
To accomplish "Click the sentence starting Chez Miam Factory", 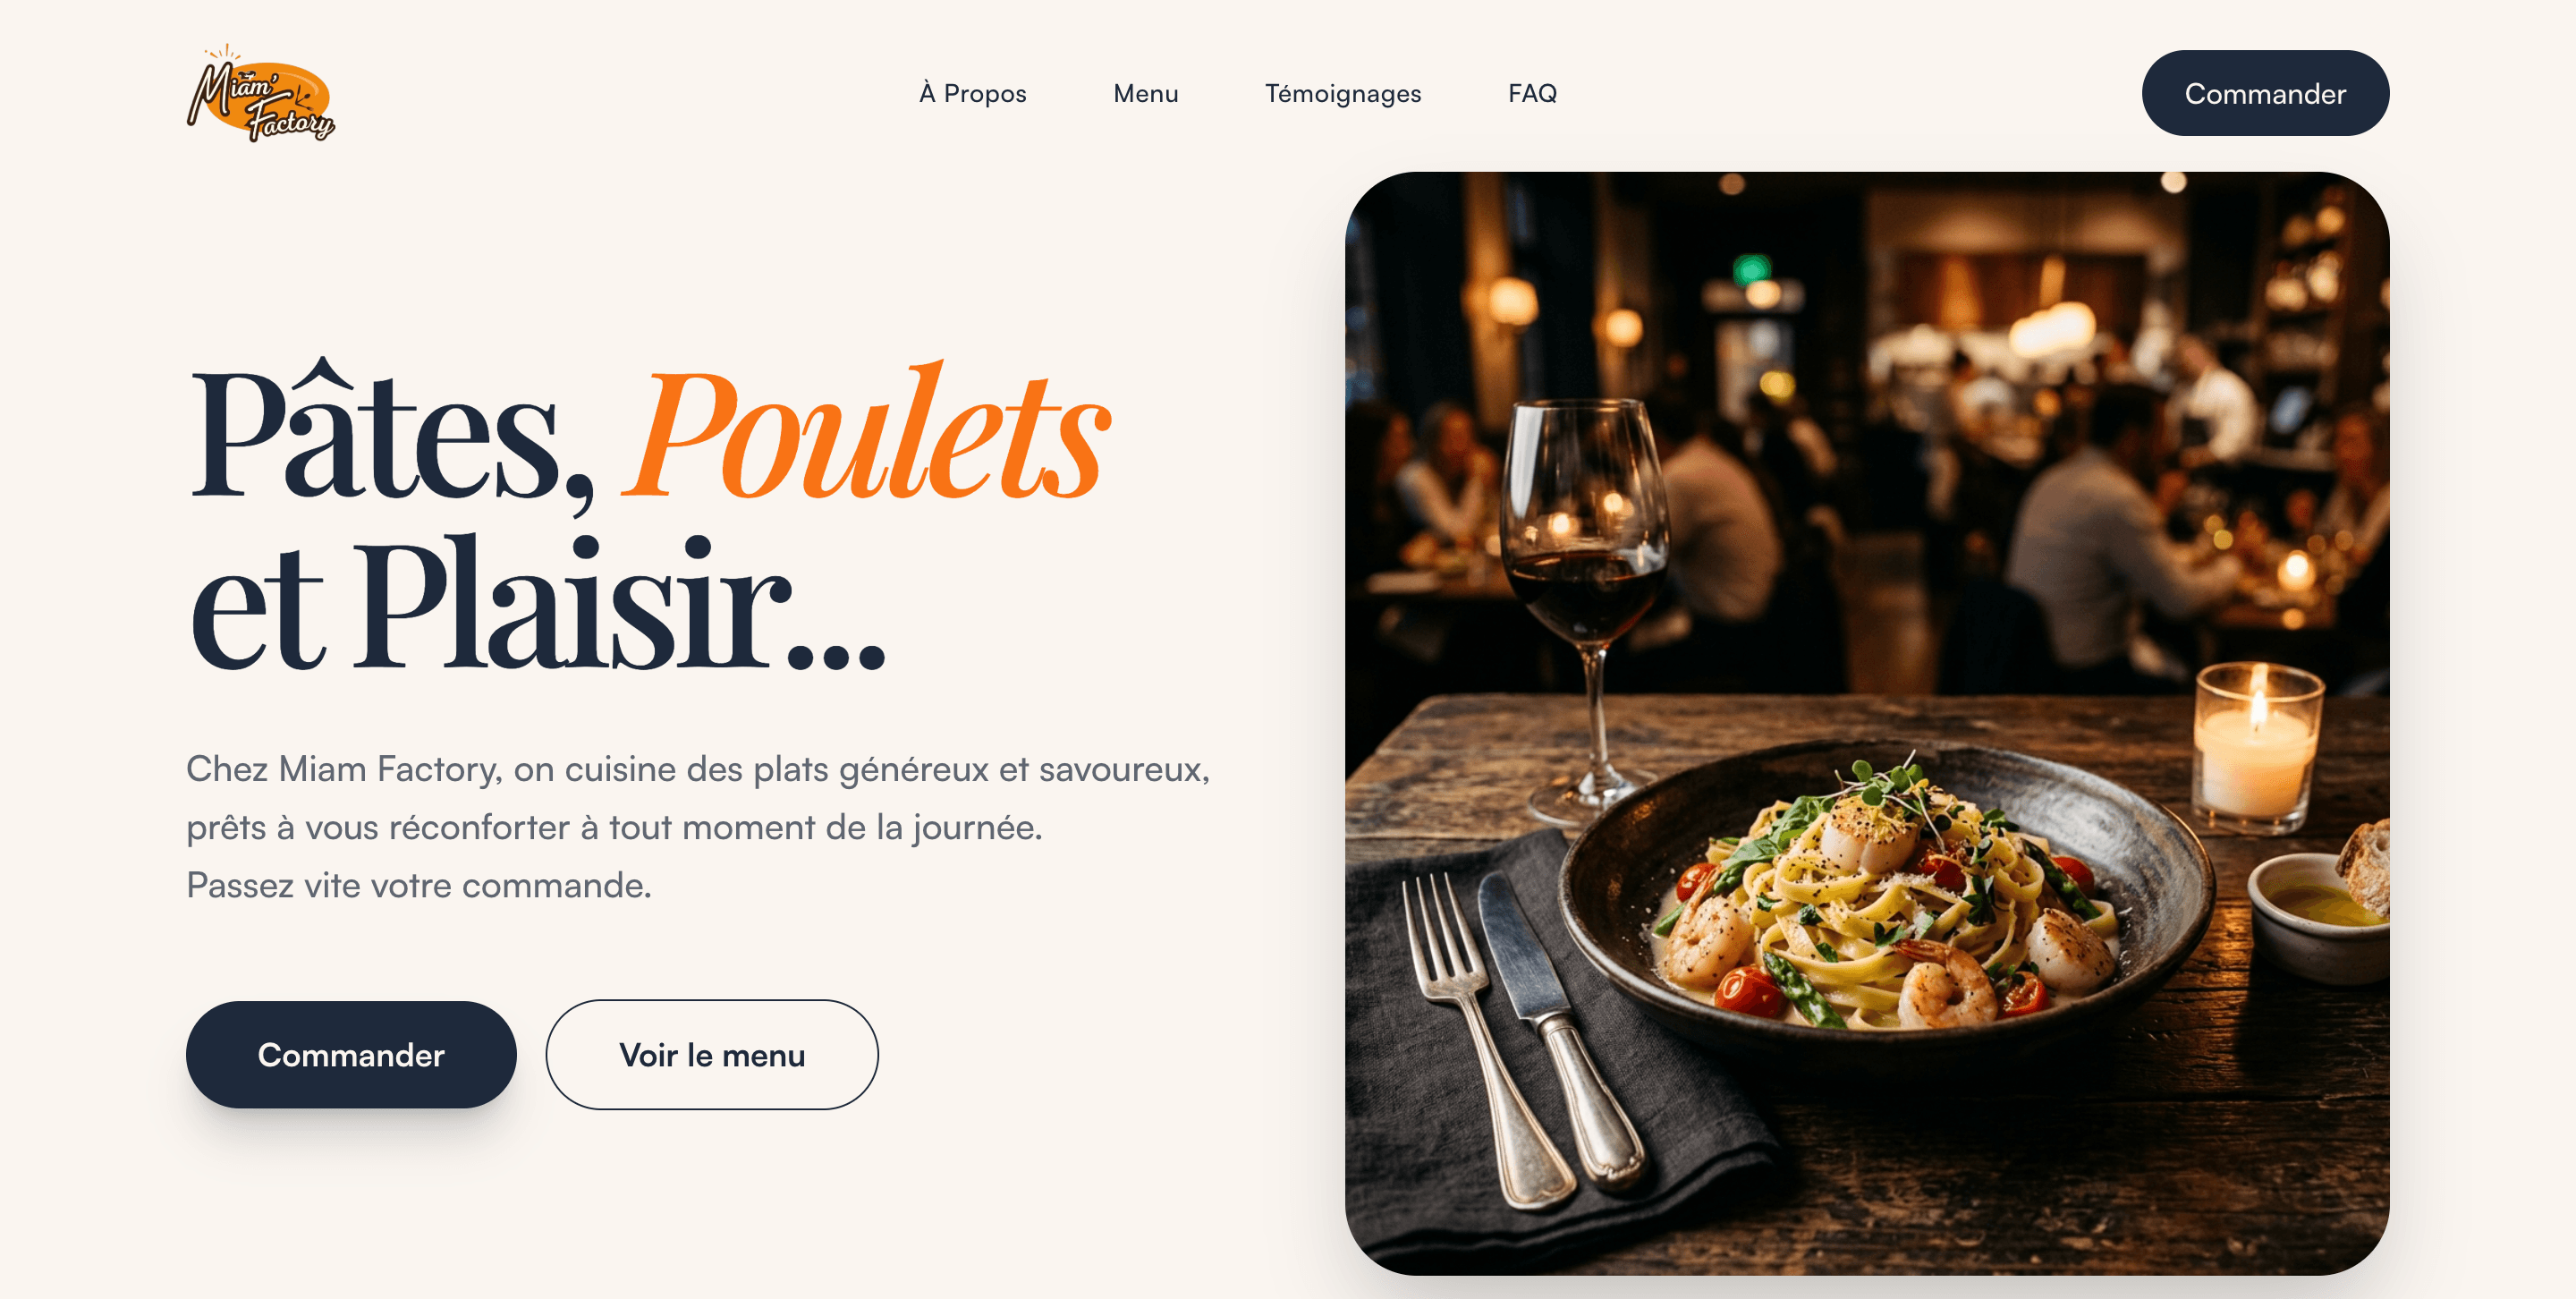I will click(x=698, y=769).
